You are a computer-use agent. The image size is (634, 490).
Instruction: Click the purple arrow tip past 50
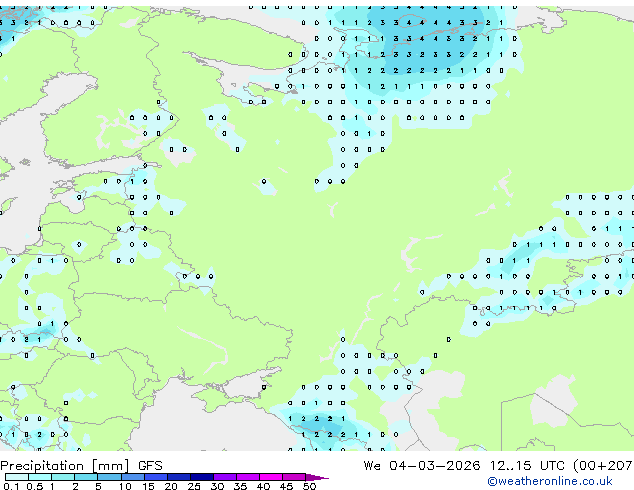[317, 477]
